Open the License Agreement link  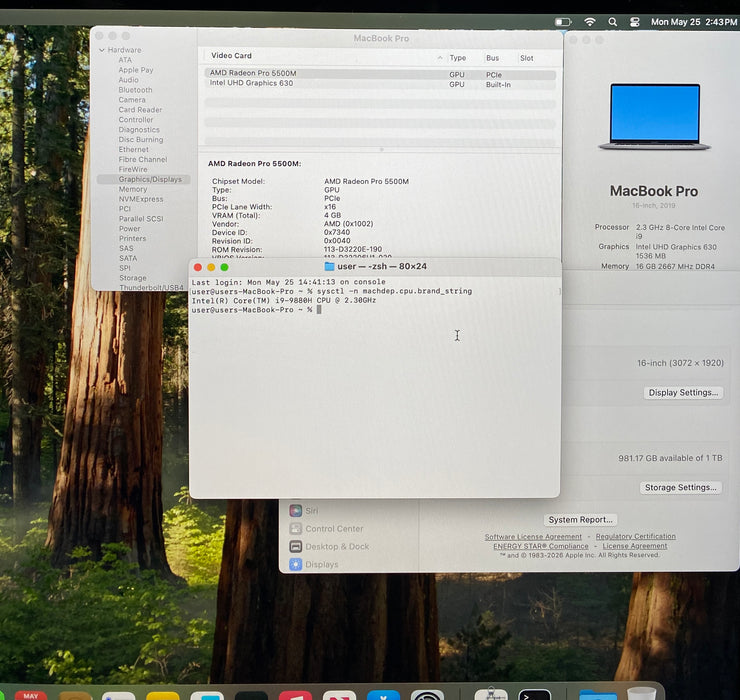pyautogui.click(x=635, y=546)
